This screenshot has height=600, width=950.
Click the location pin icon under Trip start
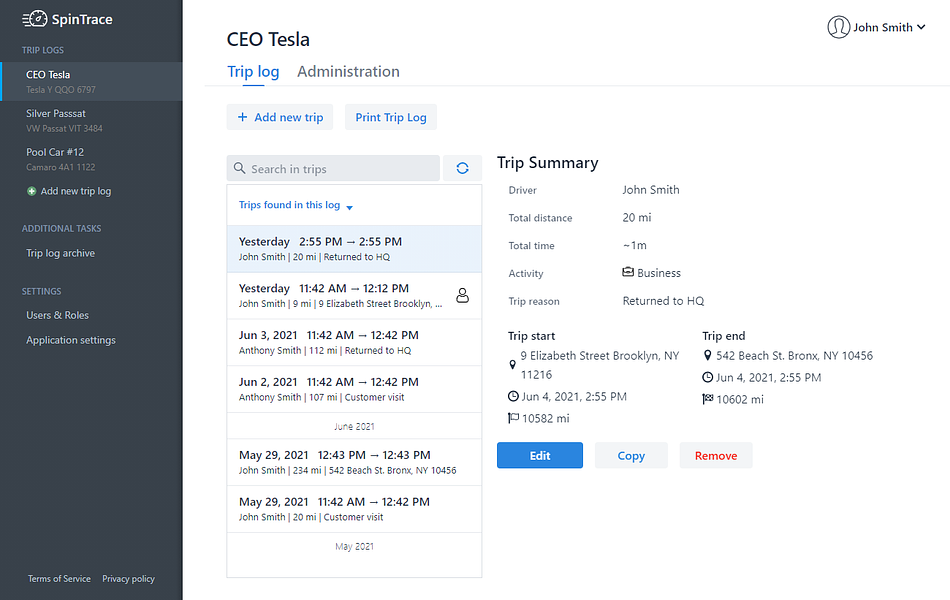tap(513, 365)
